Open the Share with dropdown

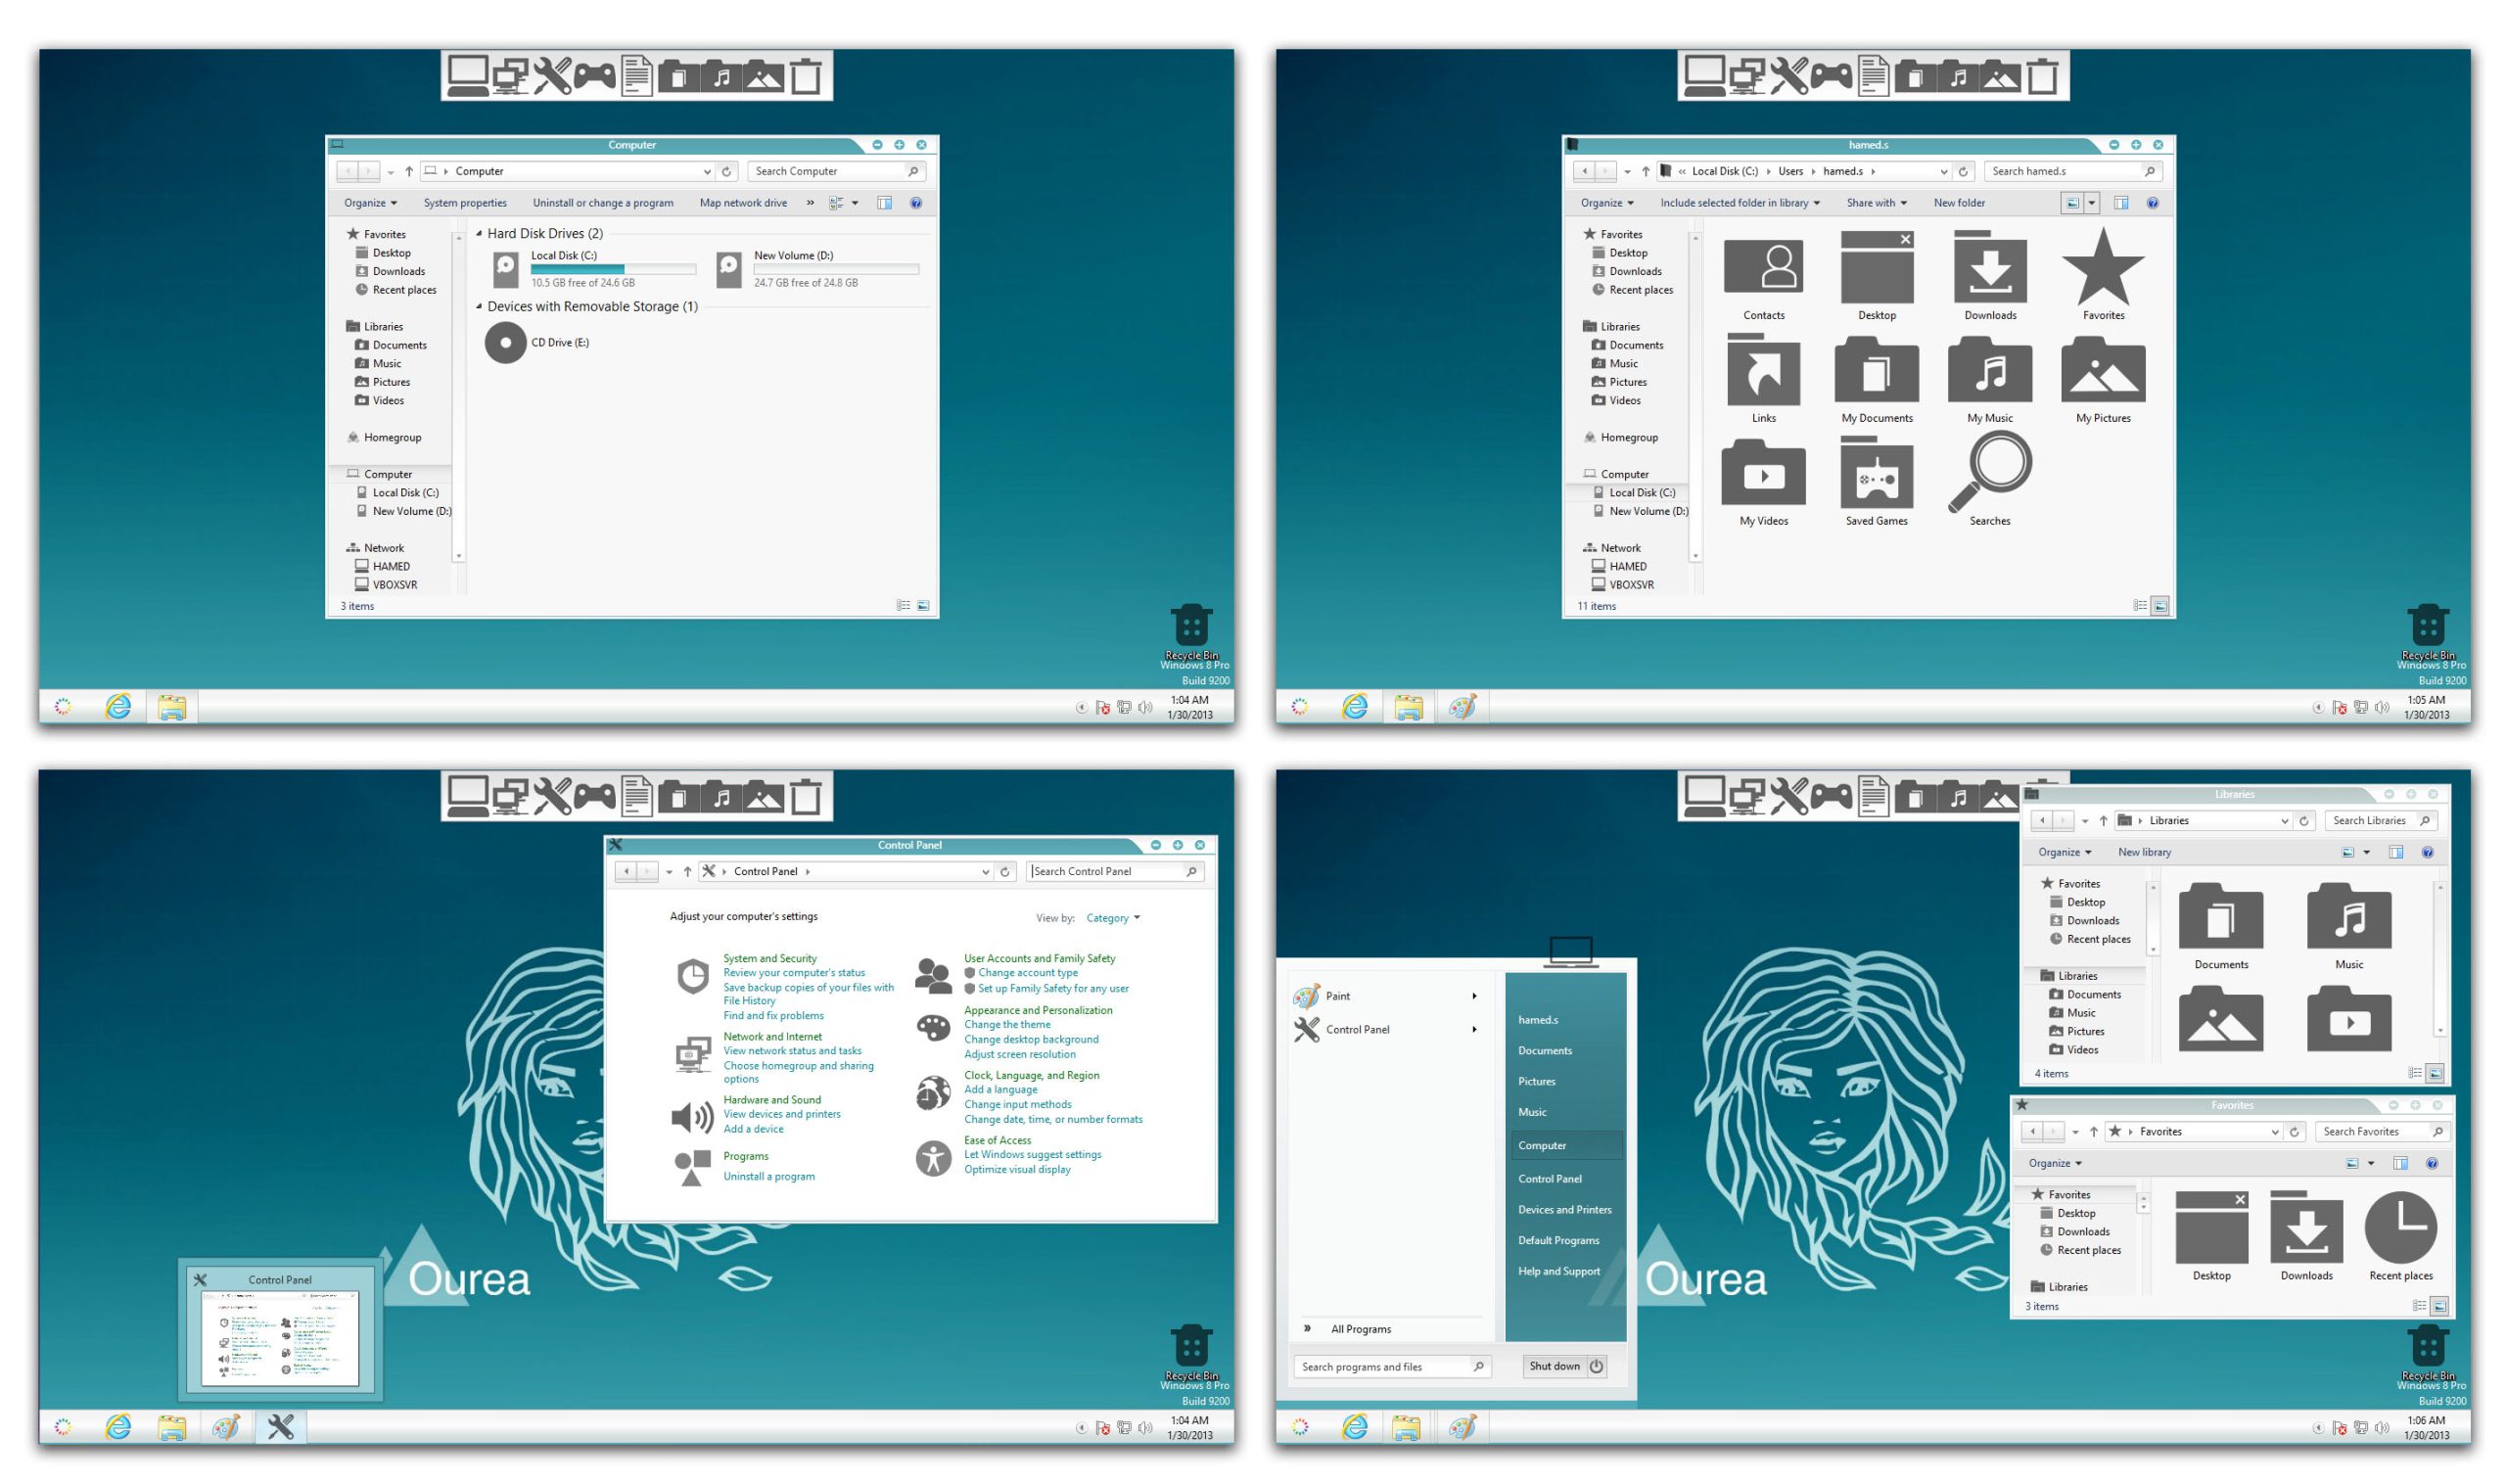(1876, 203)
